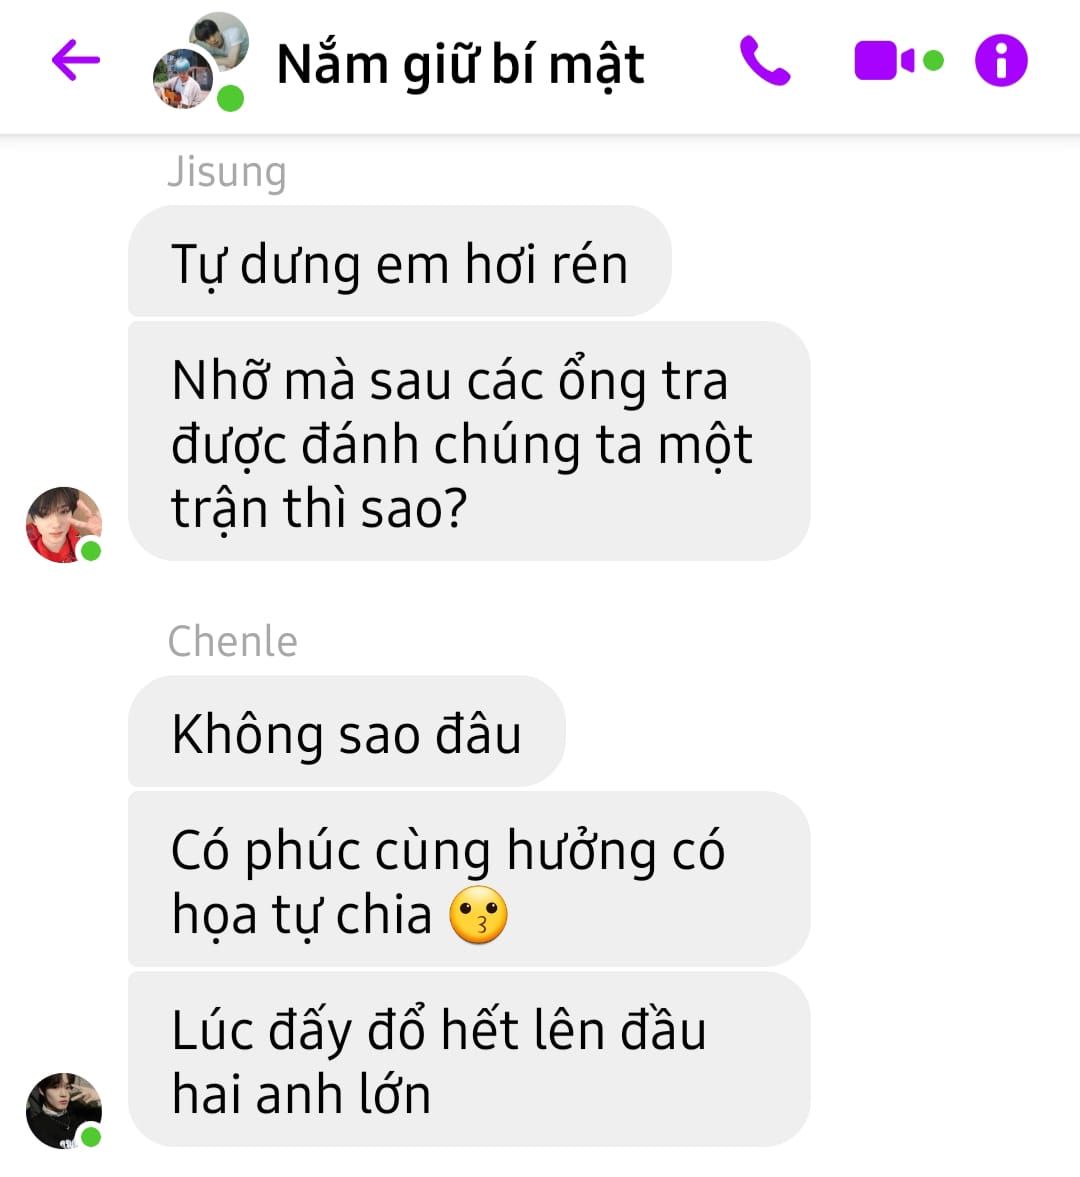The image size is (1080, 1177).
Task: Open the group chat avatar photo
Action: [x=200, y=61]
